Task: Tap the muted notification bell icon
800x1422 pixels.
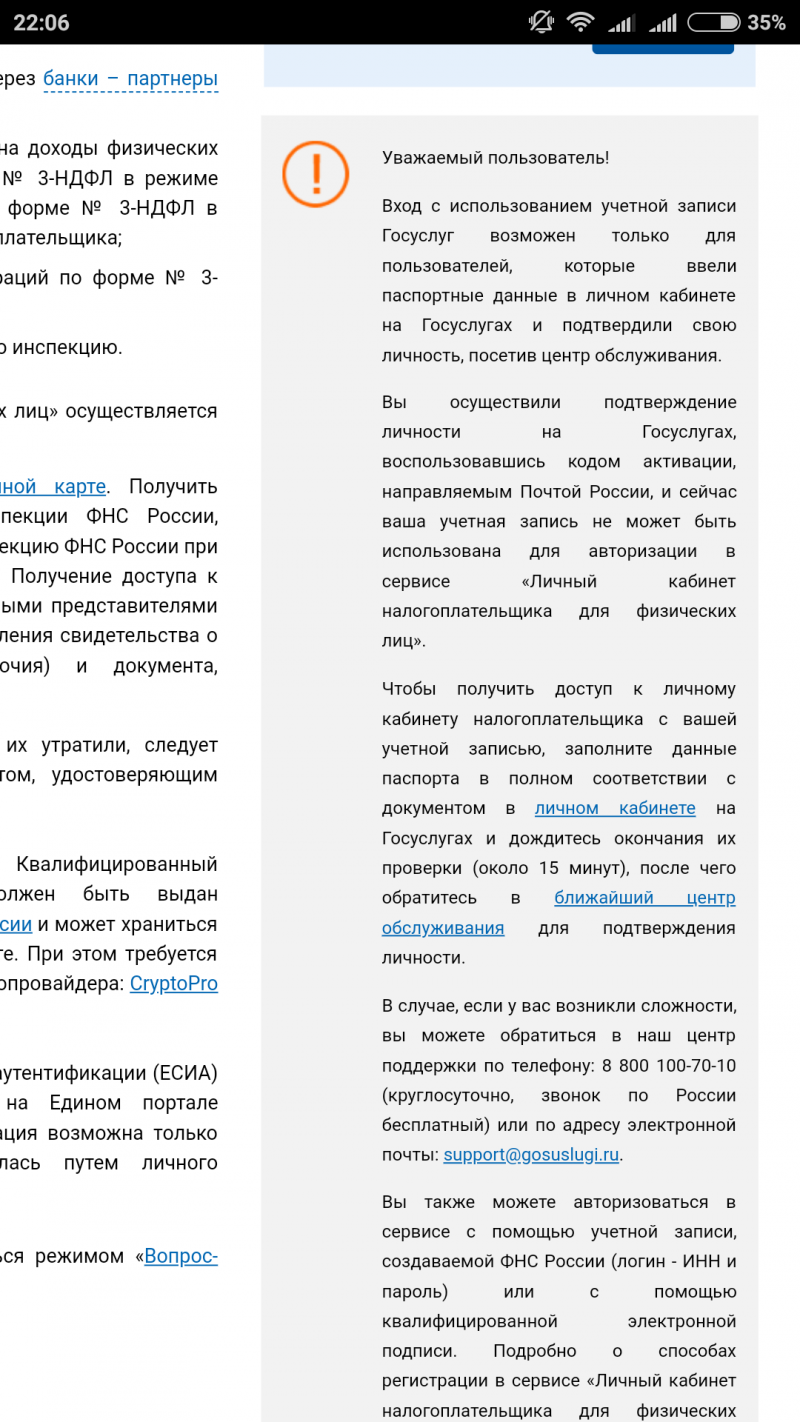Action: pos(541,22)
